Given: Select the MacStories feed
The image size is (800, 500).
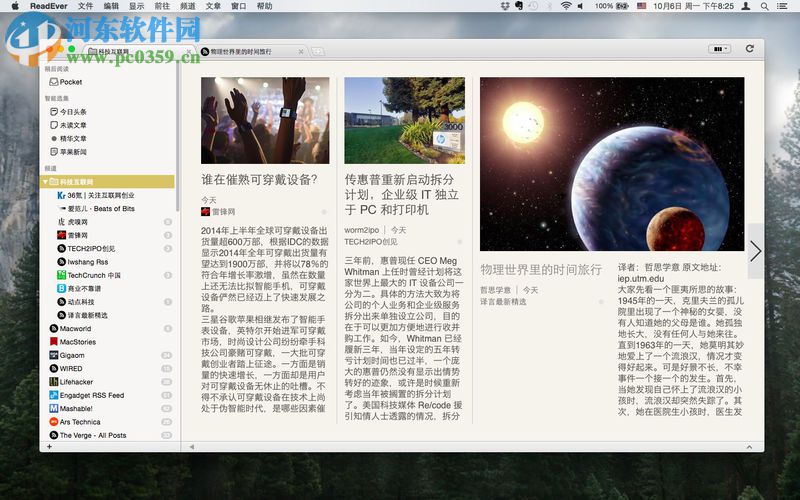Looking at the screenshot, I should click(x=72, y=342).
